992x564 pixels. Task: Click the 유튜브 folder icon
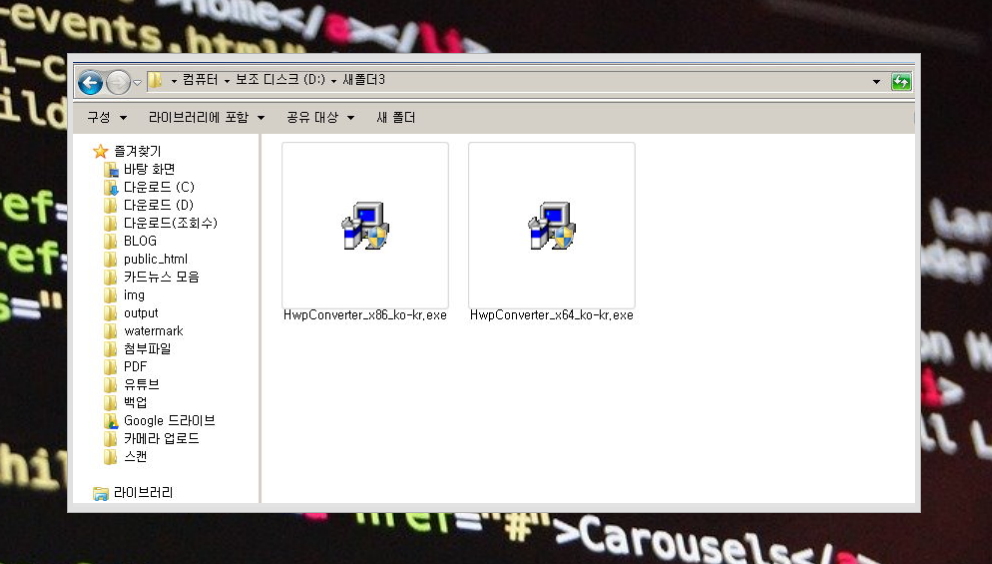pos(111,384)
